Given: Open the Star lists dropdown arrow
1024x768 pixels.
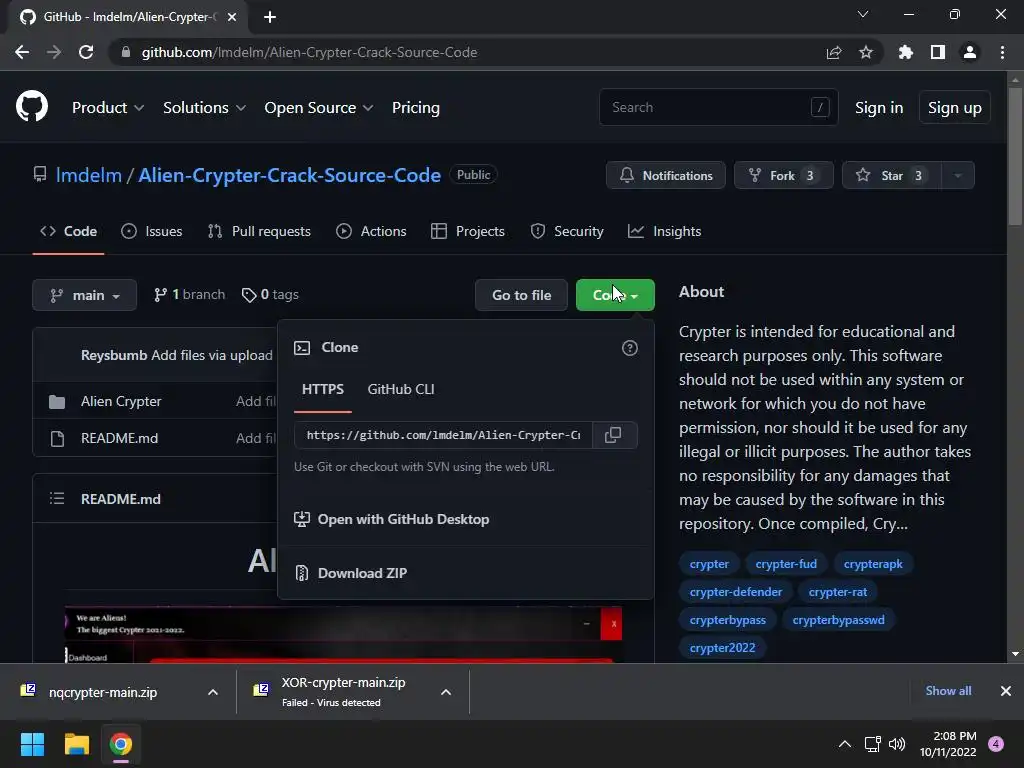Looking at the screenshot, I should click(958, 175).
